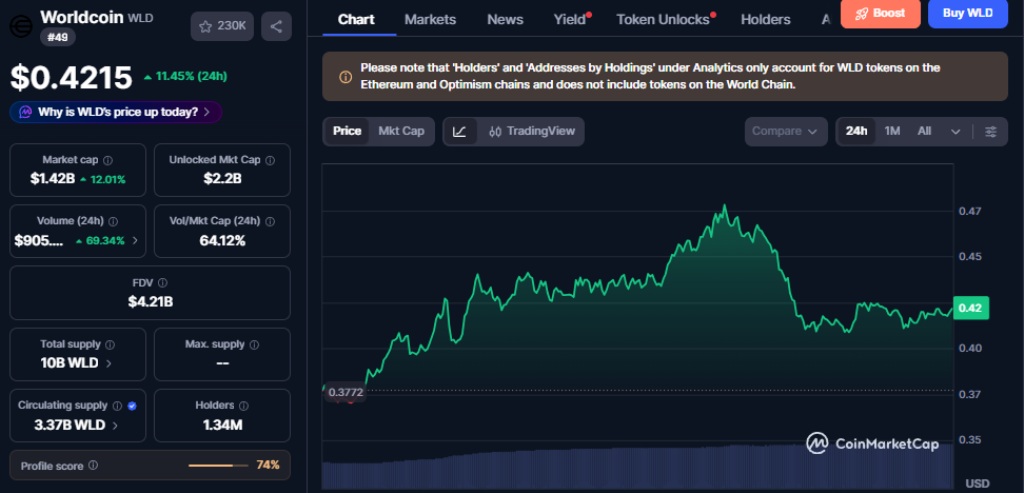The image size is (1024, 493).
Task: Click the Holders info icon
Action: pos(244,406)
